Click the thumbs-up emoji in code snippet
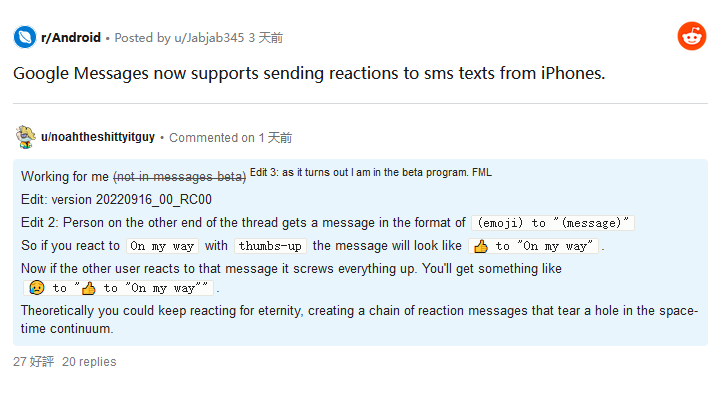 (x=481, y=247)
